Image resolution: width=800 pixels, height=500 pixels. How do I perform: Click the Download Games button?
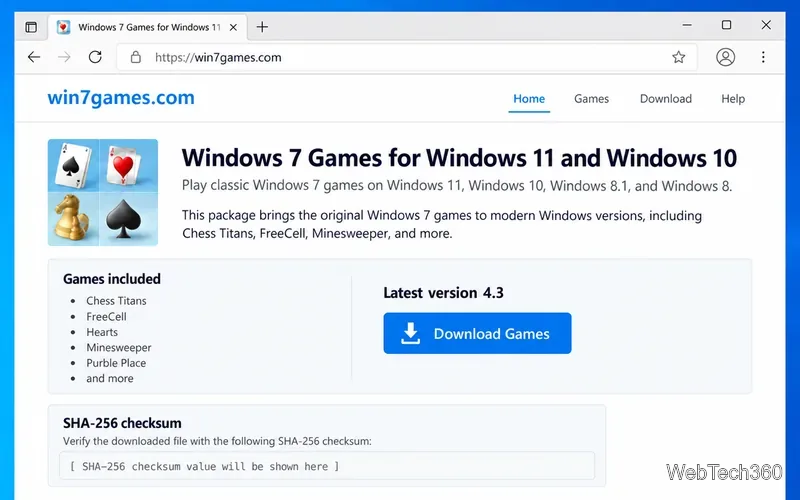tap(478, 333)
